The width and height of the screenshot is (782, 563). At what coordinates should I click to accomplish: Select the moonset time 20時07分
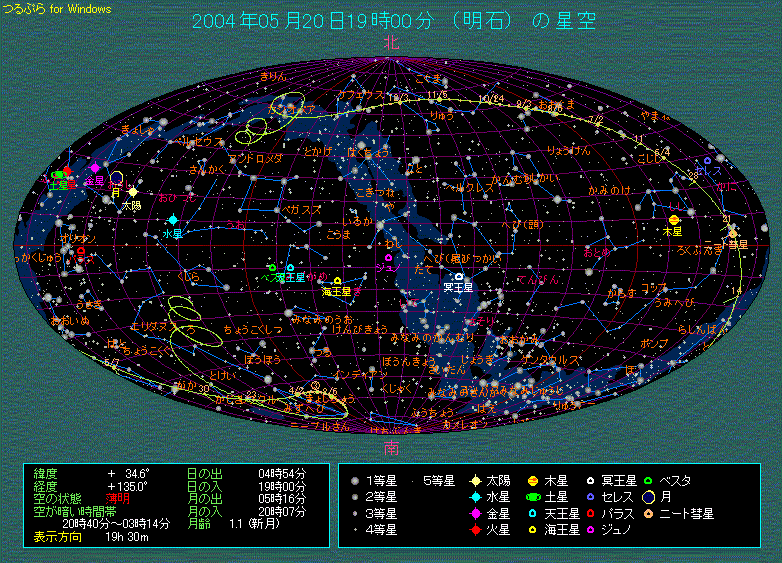[282, 511]
